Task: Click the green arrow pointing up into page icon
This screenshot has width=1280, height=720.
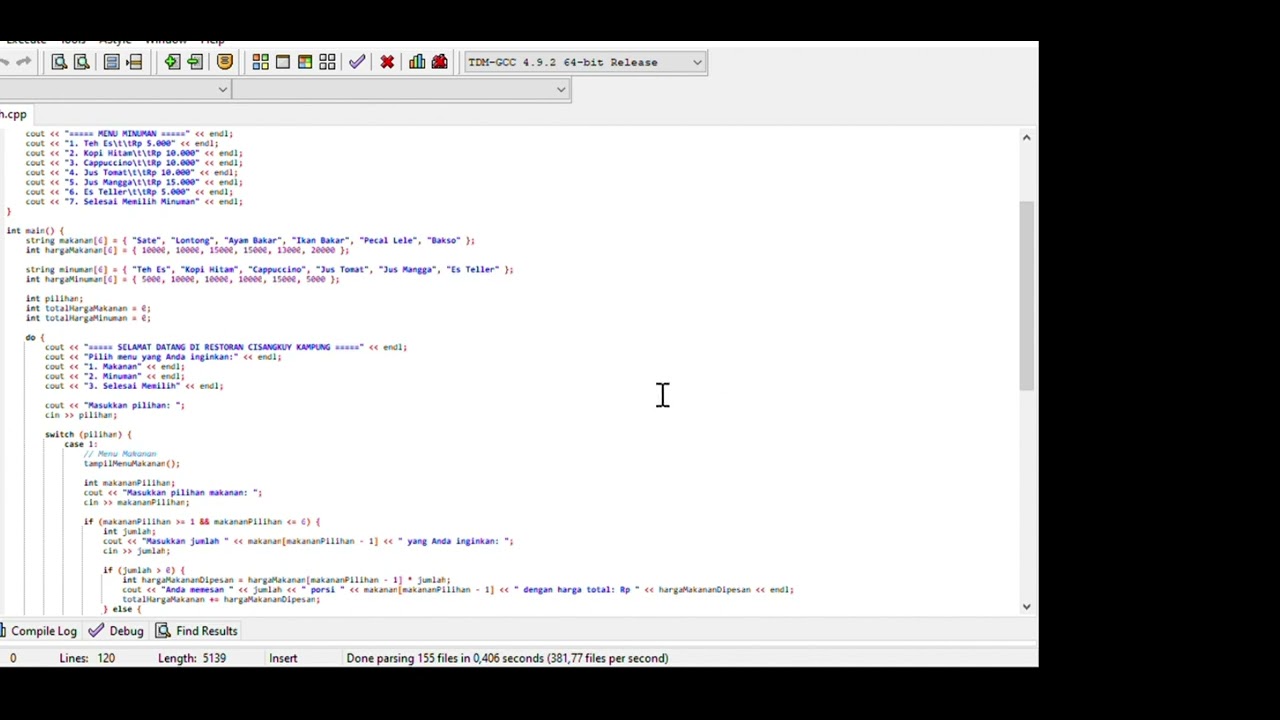Action: [172, 62]
